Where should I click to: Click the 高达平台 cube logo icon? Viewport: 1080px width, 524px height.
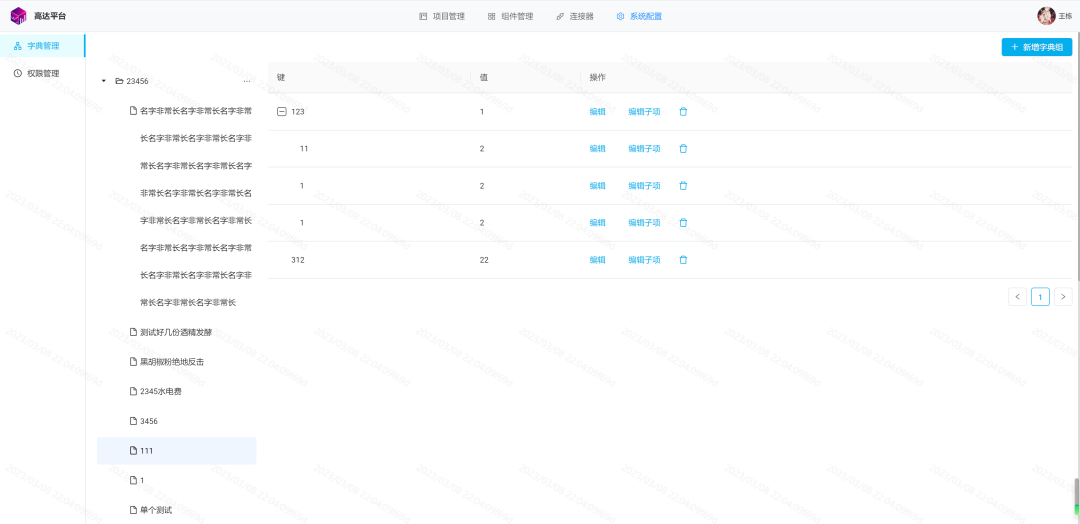pyautogui.click(x=19, y=15)
